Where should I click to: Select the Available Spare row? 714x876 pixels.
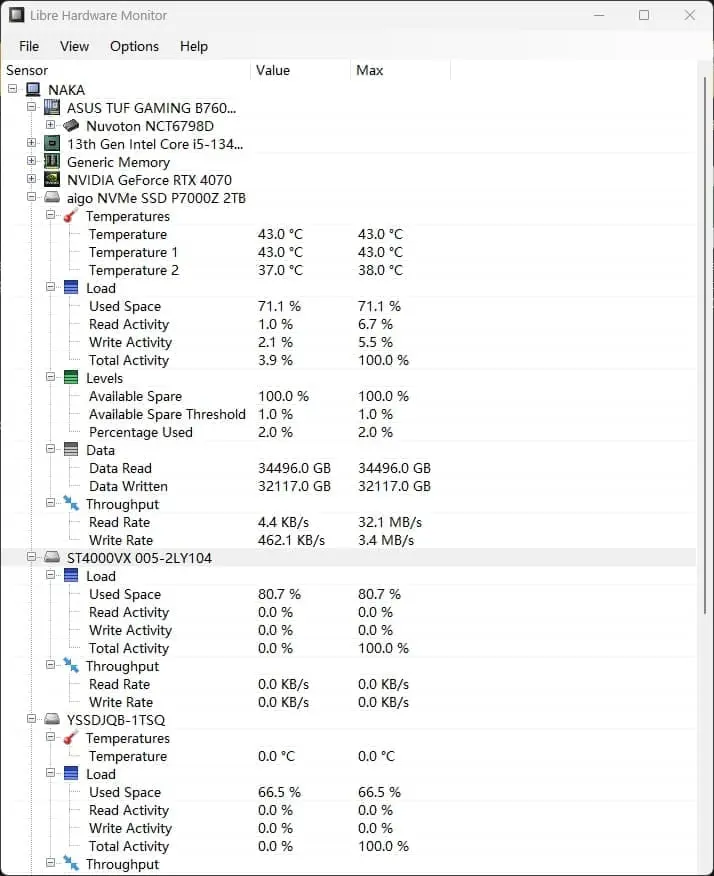click(349, 396)
